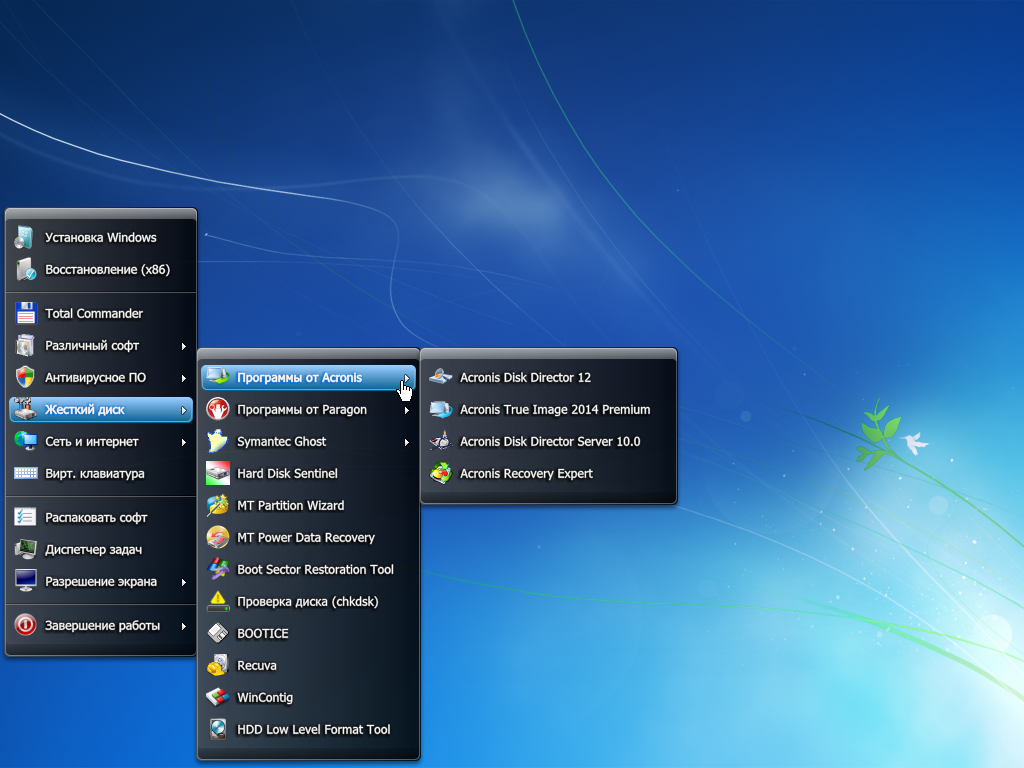Viewport: 1024px width, 768px height.
Task: Click the Acronis True Image 2014 icon
Action: pos(440,409)
